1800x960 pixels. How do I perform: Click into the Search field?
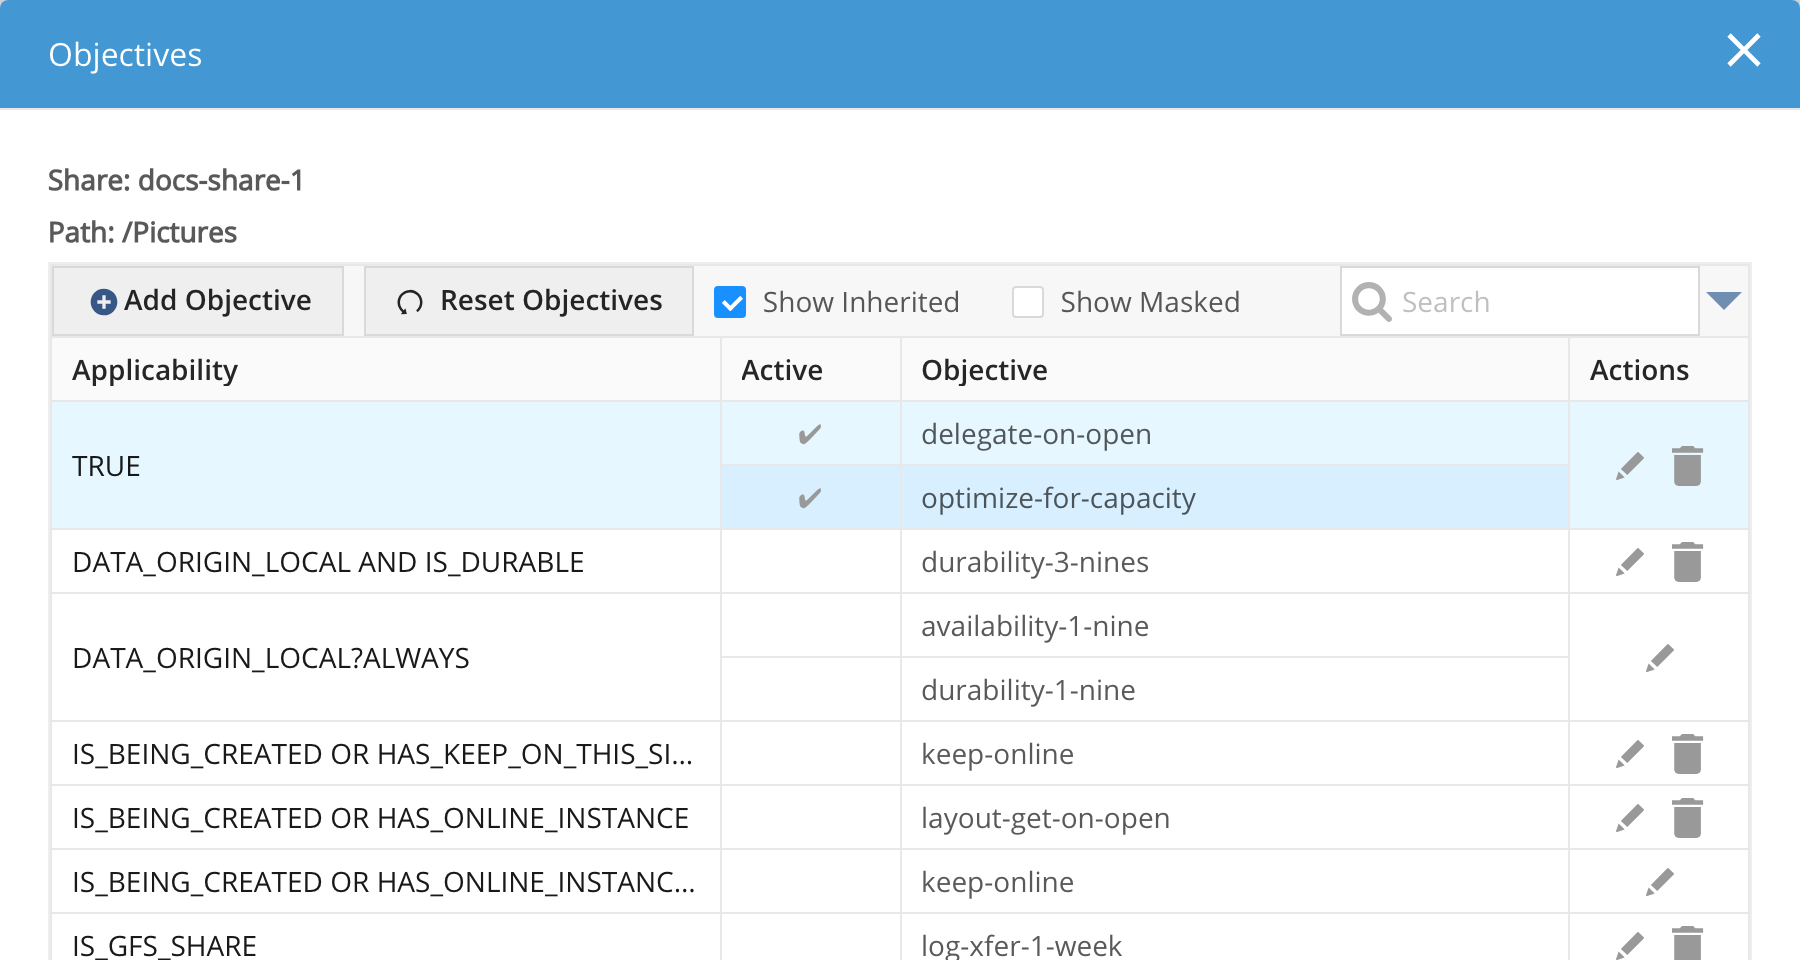[1520, 301]
